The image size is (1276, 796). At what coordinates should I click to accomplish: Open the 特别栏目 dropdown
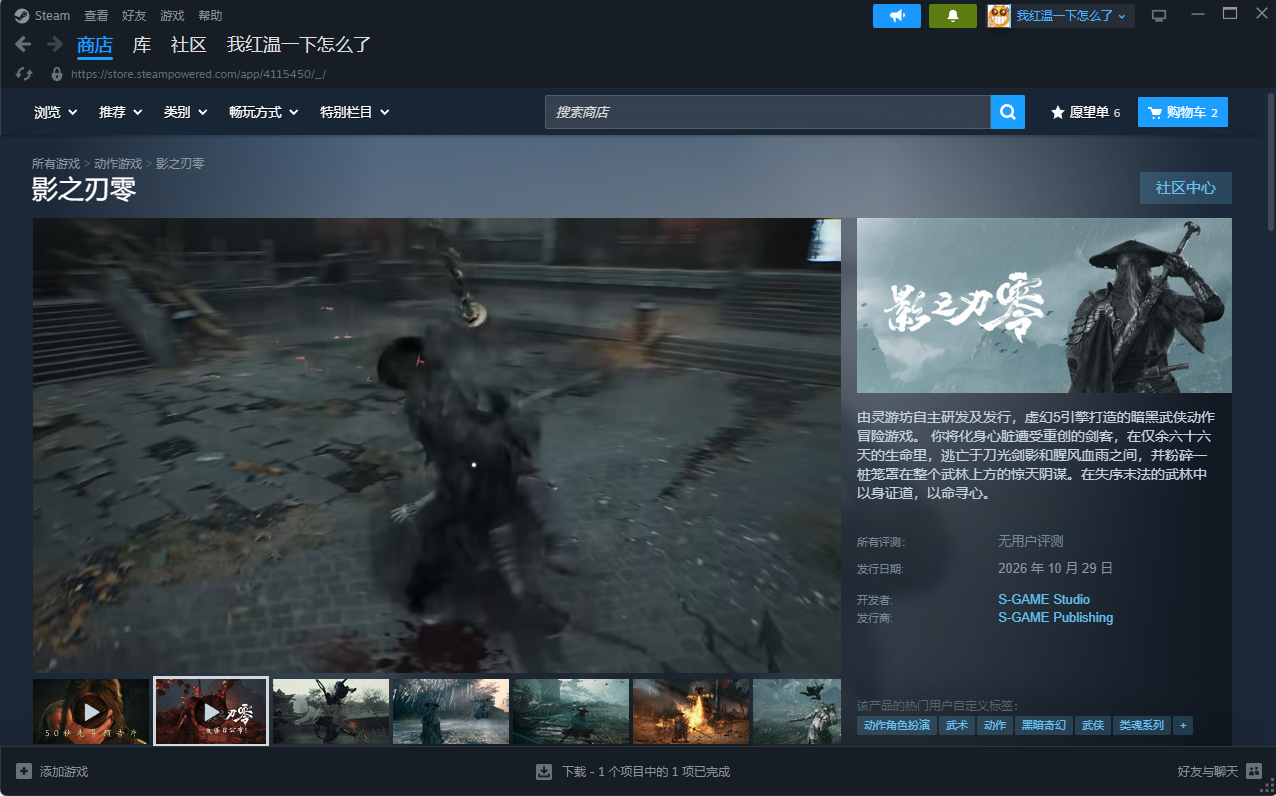pos(355,112)
